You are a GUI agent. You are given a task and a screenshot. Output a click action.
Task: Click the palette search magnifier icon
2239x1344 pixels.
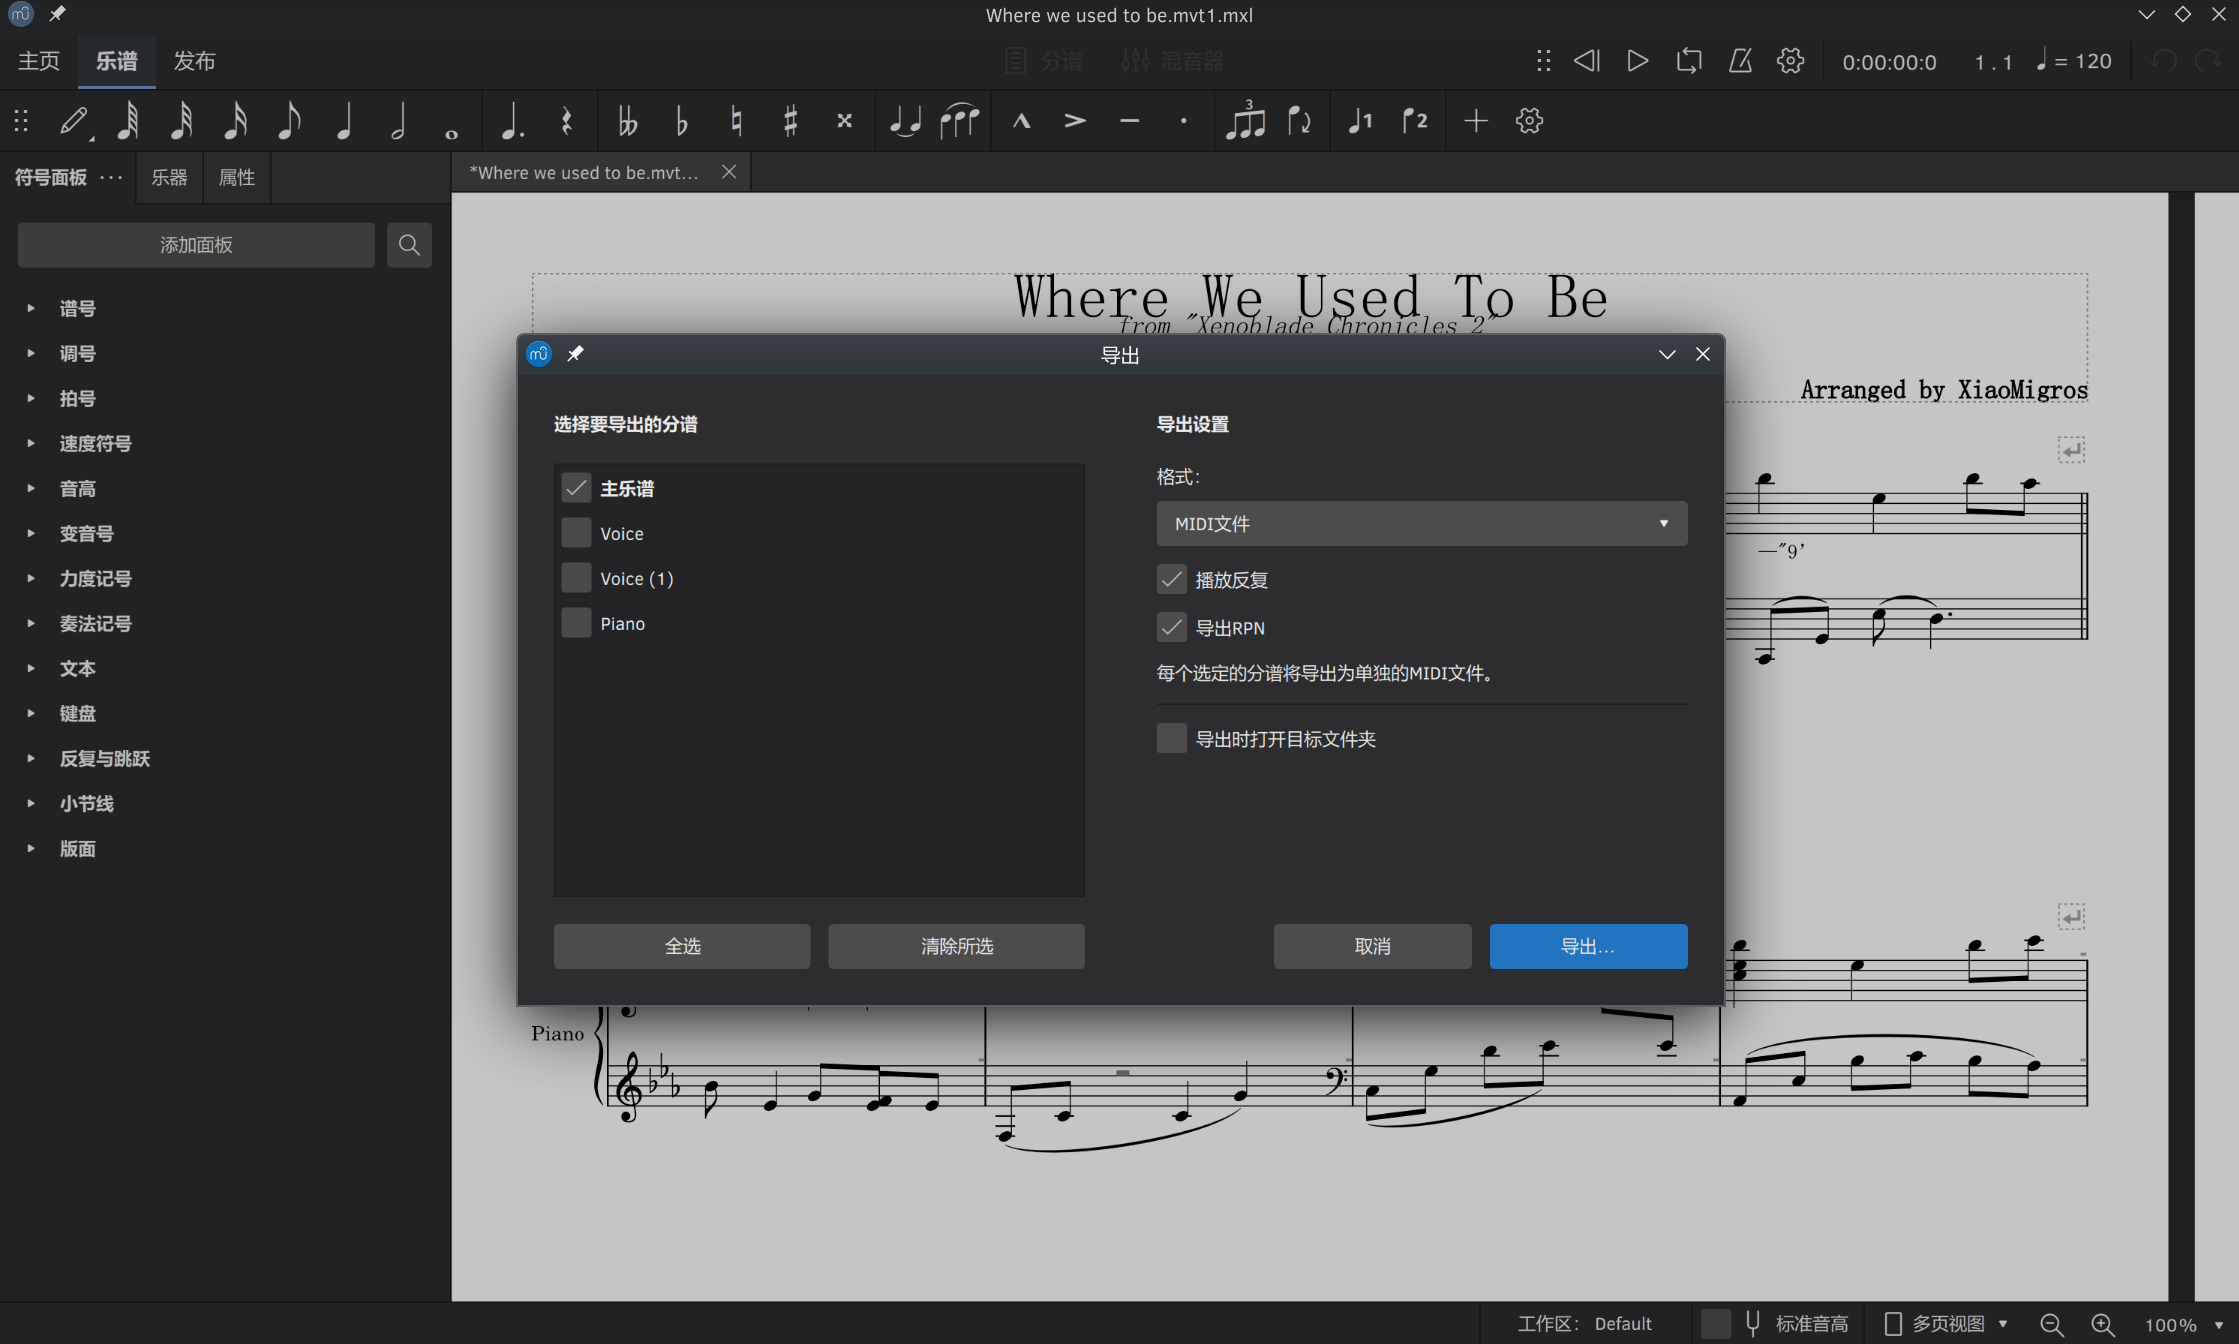point(409,245)
